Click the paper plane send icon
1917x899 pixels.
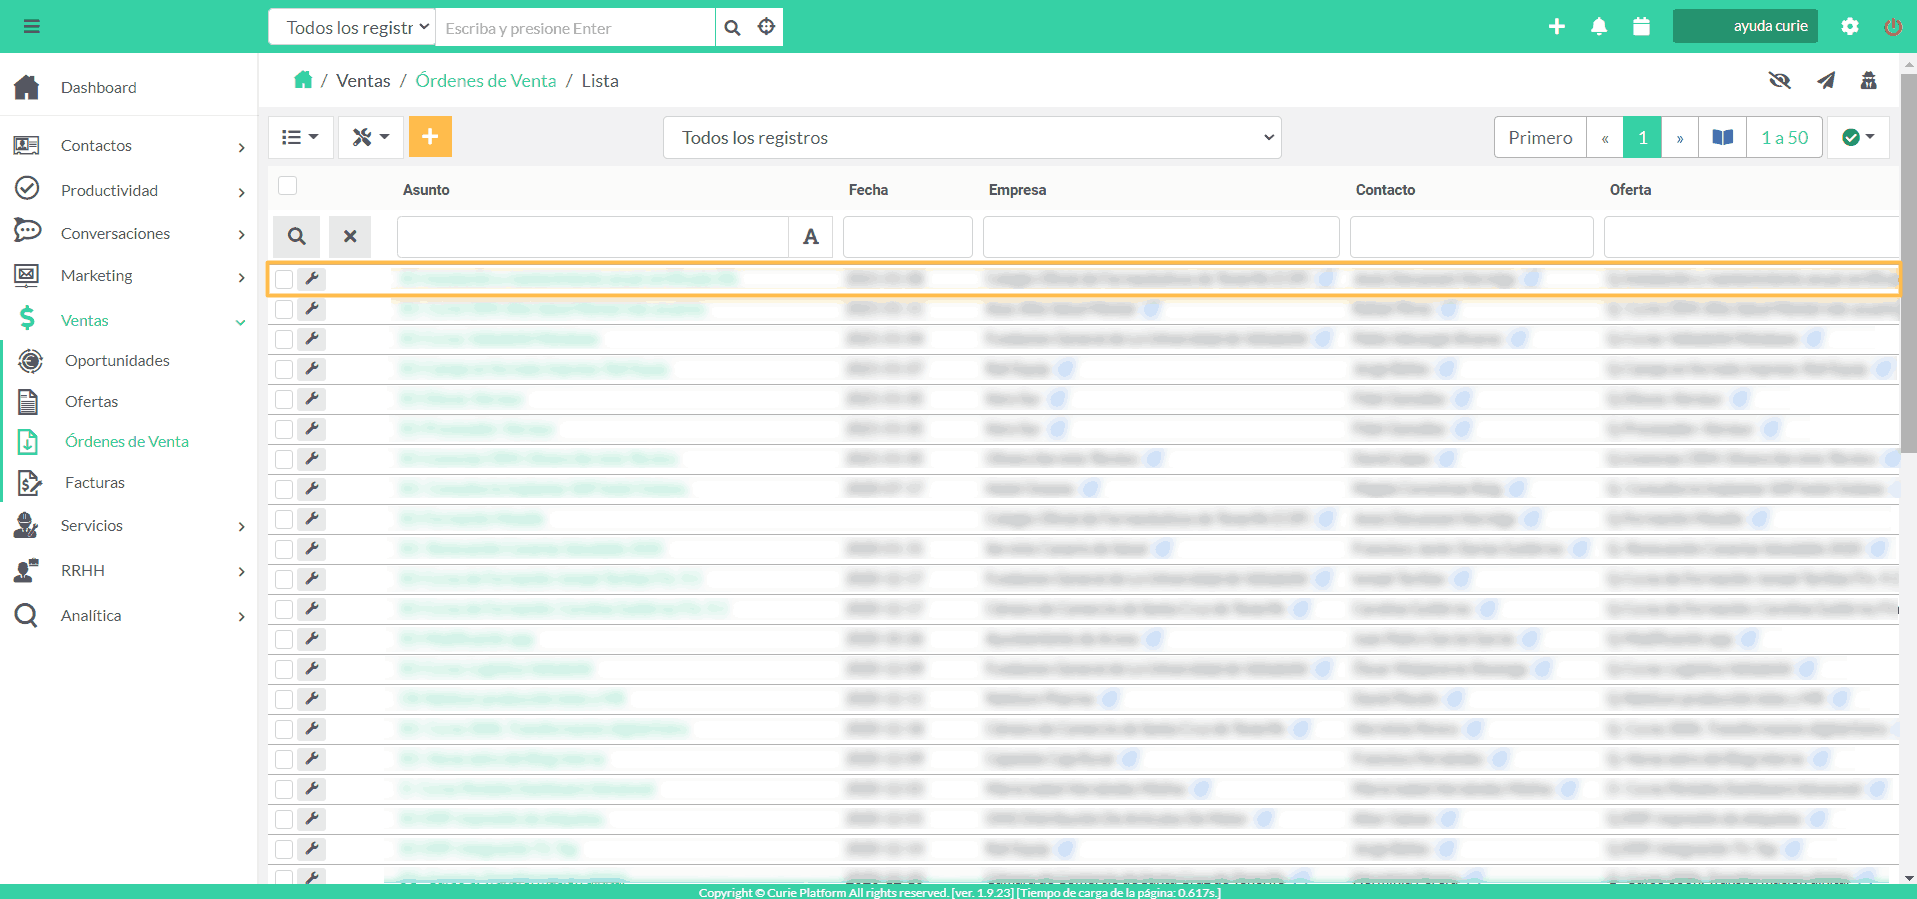pos(1826,81)
